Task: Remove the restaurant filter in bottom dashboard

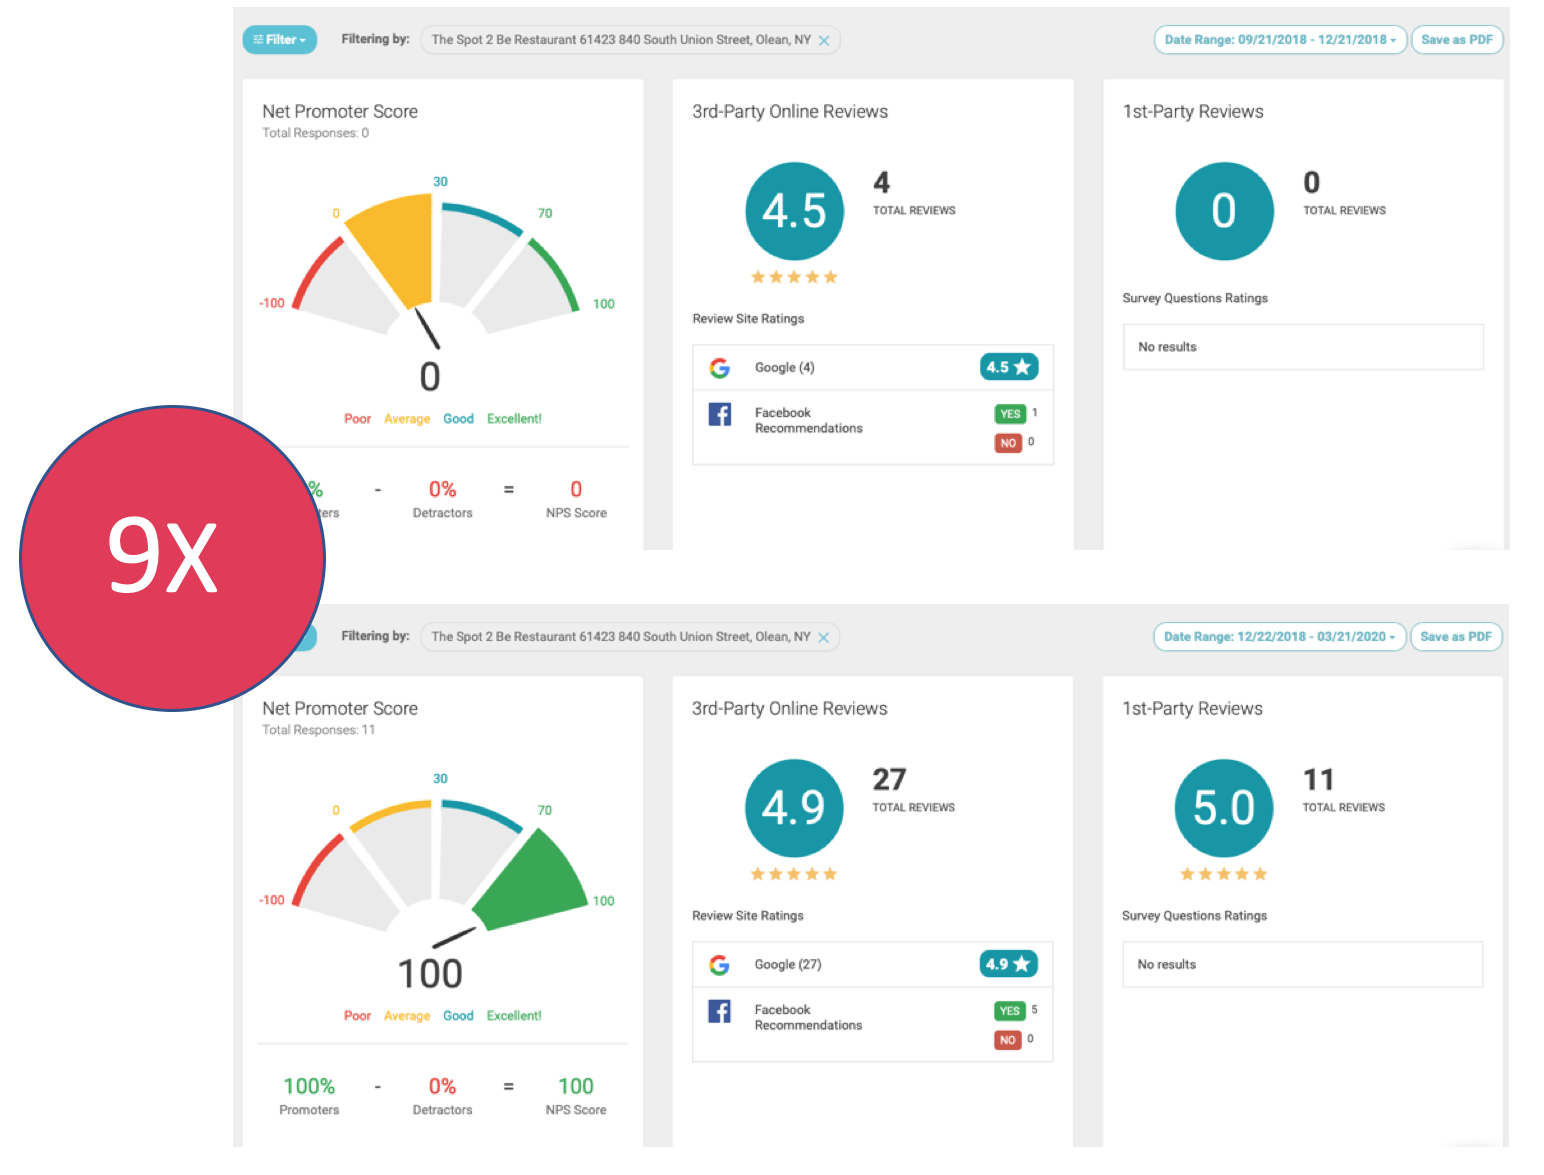Action: [823, 638]
